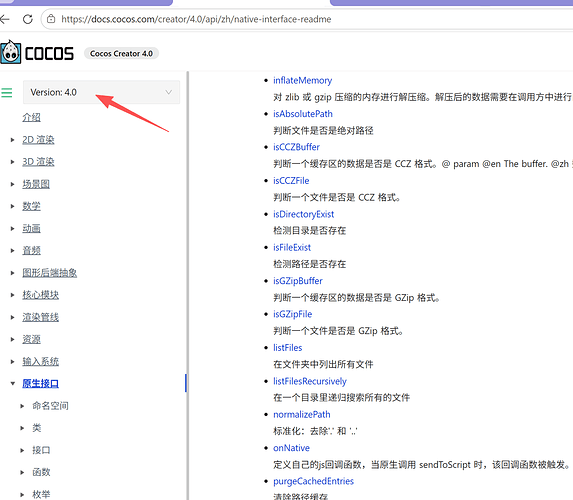Image resolution: width=573 pixels, height=500 pixels.
Task: Expand the 2D 渲染 tree item
Action: (12, 140)
